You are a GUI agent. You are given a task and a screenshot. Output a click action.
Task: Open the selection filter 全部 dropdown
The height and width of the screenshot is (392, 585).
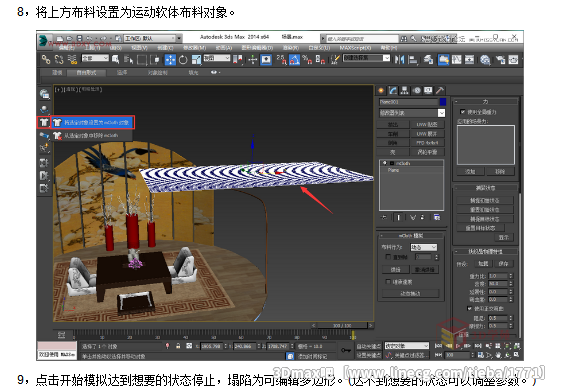point(95,58)
